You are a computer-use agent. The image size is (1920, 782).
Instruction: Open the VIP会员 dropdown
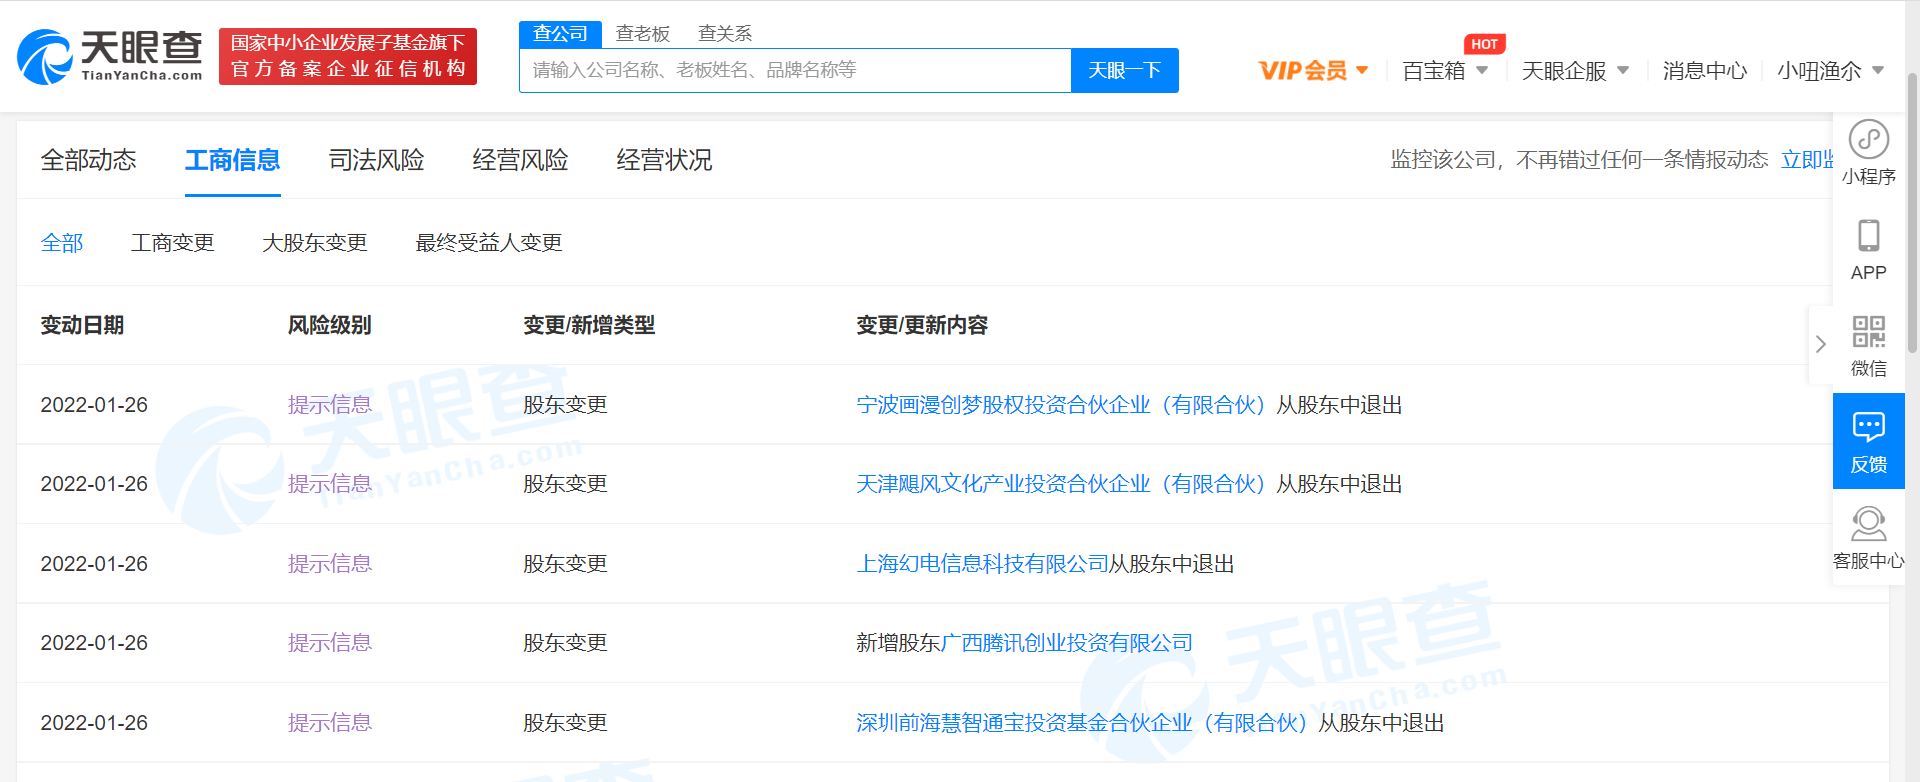[1313, 70]
